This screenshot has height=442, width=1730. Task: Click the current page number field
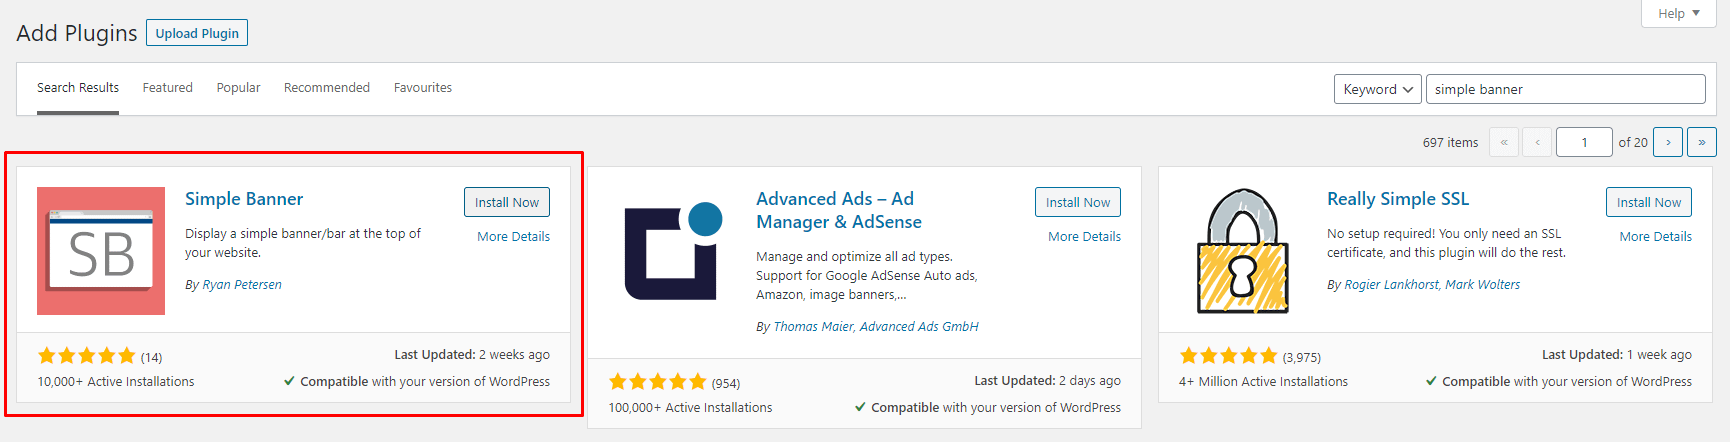click(x=1584, y=142)
